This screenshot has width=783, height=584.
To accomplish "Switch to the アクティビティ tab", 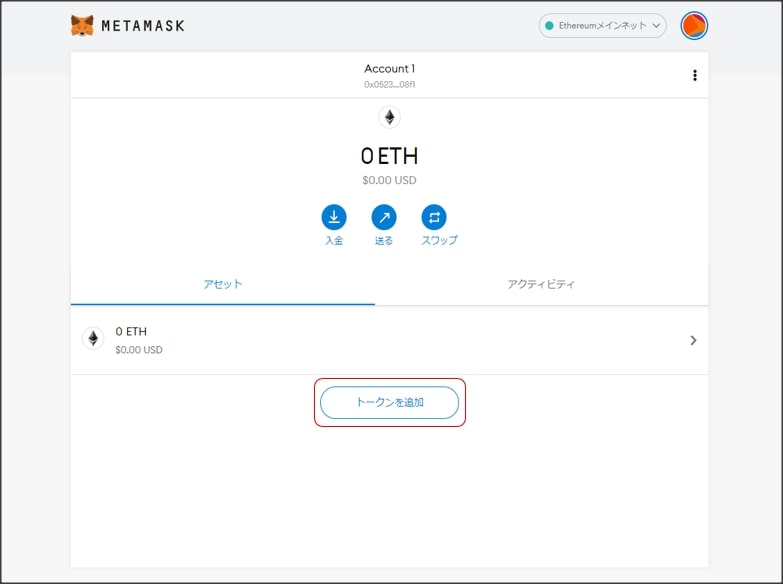I will tap(541, 284).
